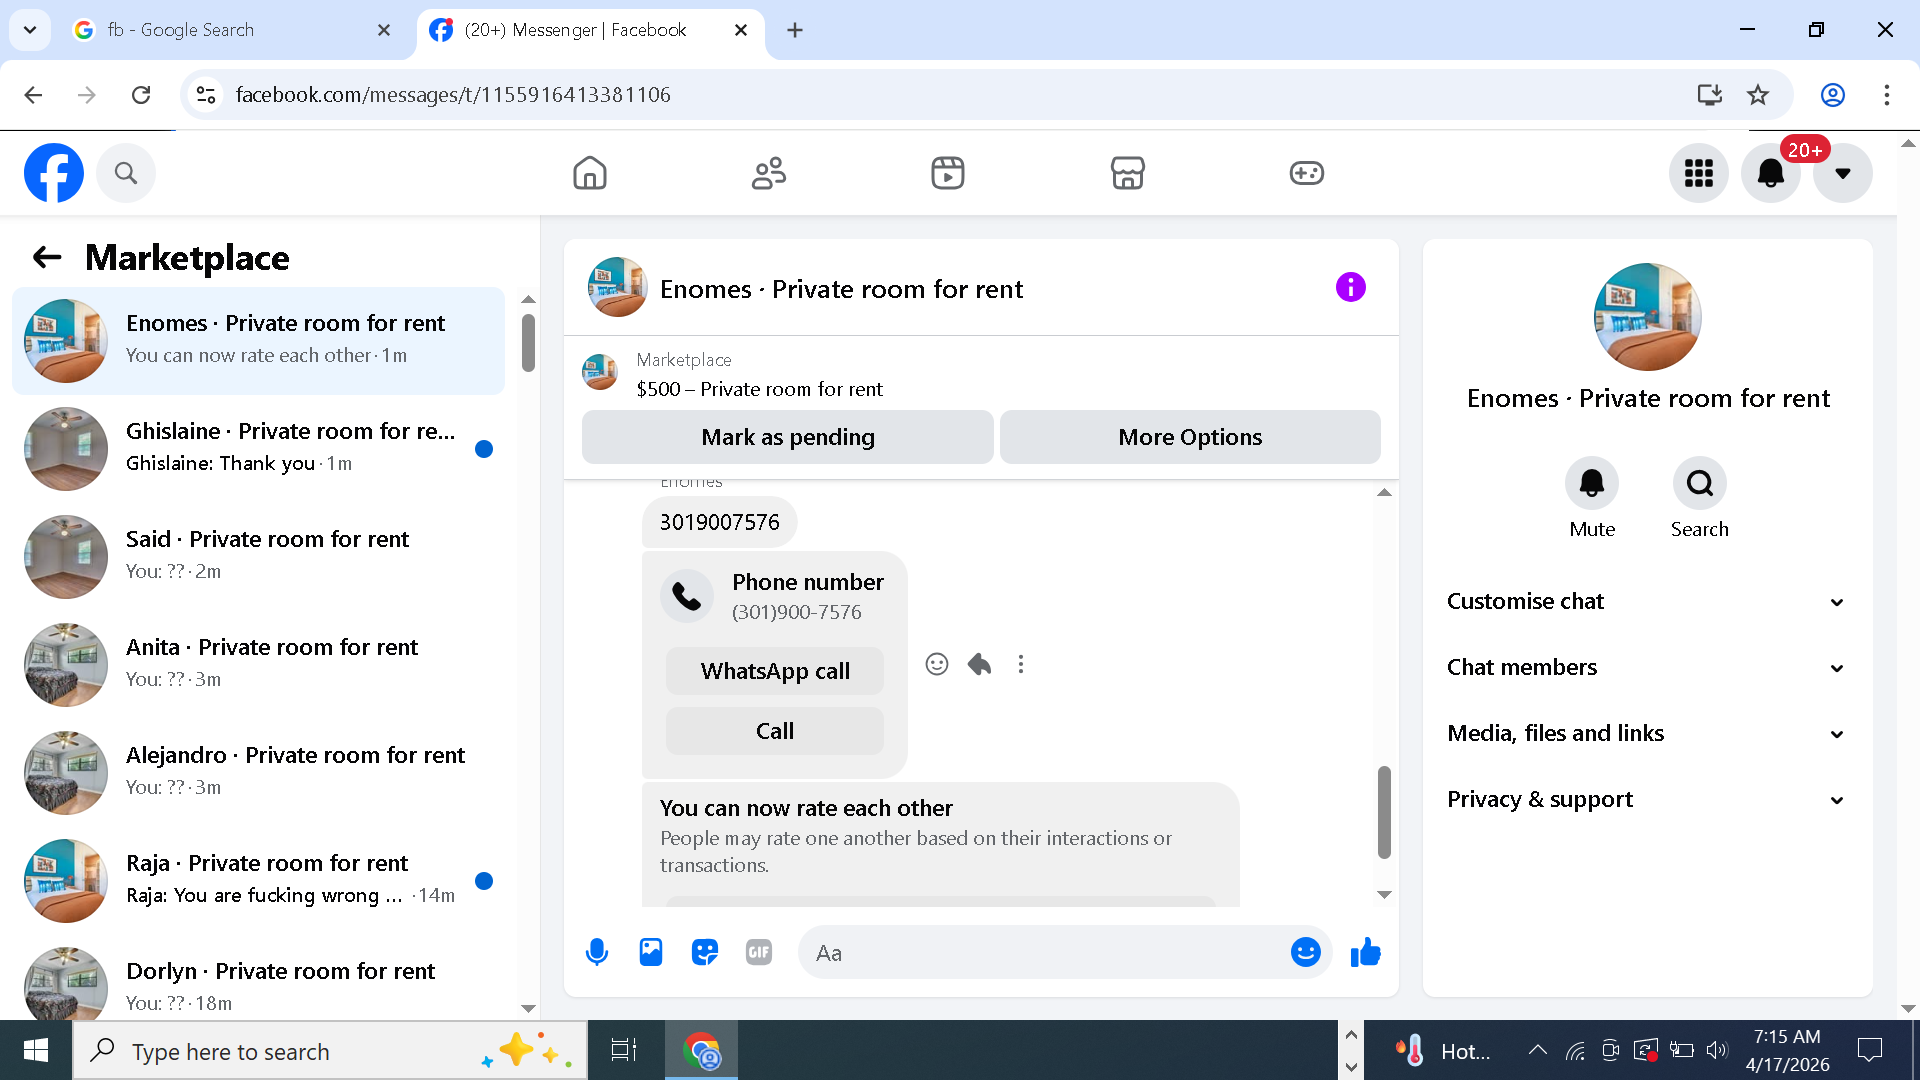Toggle conversation information panel icon

coord(1350,288)
